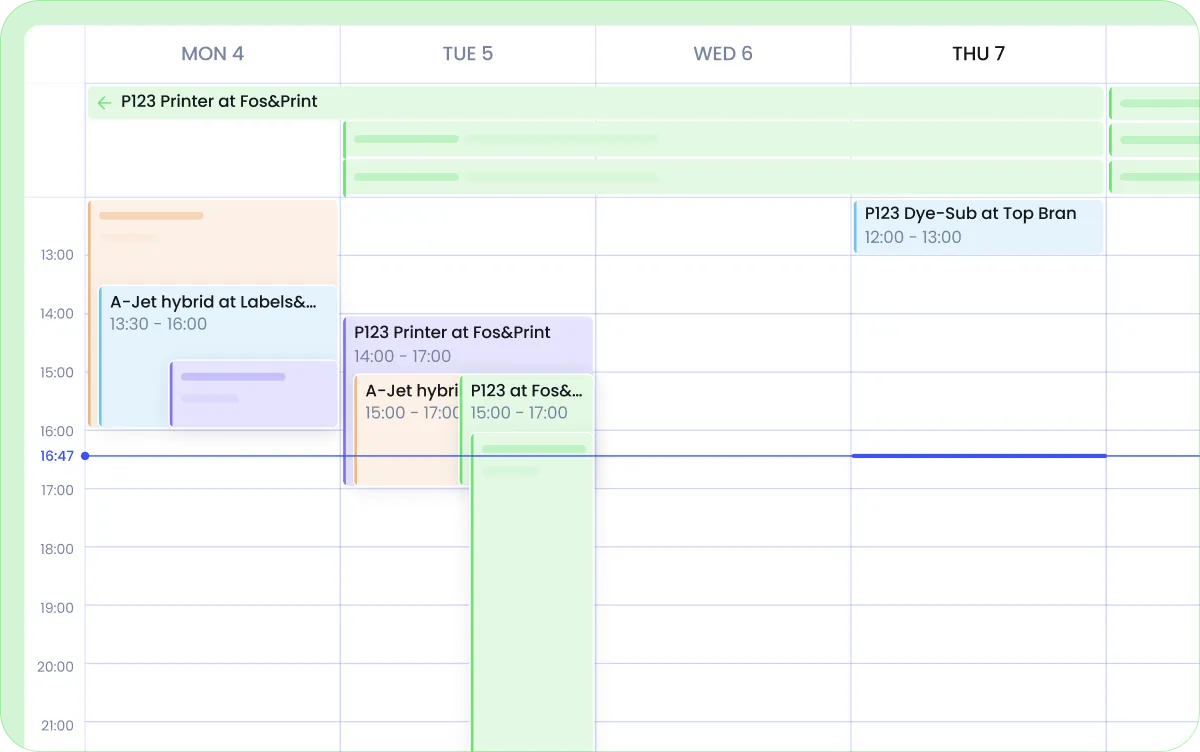1200x752 pixels.
Task: Open the WED 6 day header
Action: coord(723,54)
